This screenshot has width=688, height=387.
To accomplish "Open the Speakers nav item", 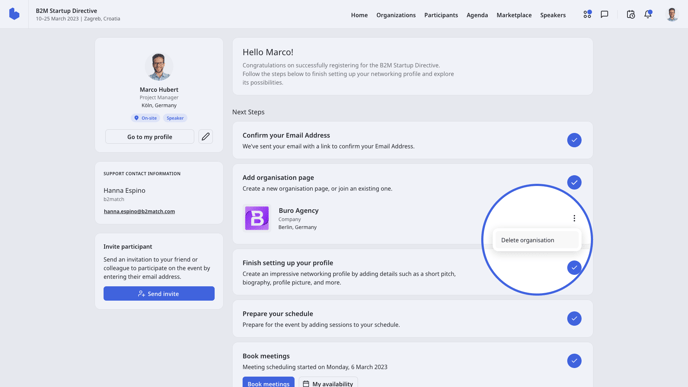I will 553,15.
